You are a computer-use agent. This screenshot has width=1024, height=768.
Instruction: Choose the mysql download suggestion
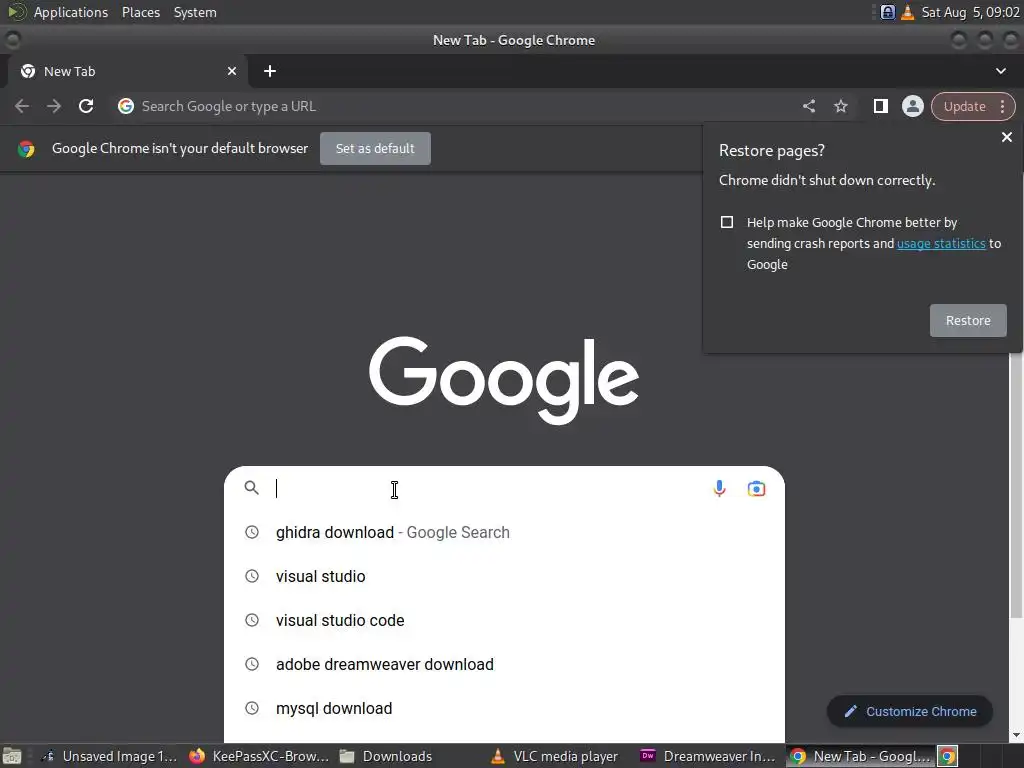click(504, 708)
